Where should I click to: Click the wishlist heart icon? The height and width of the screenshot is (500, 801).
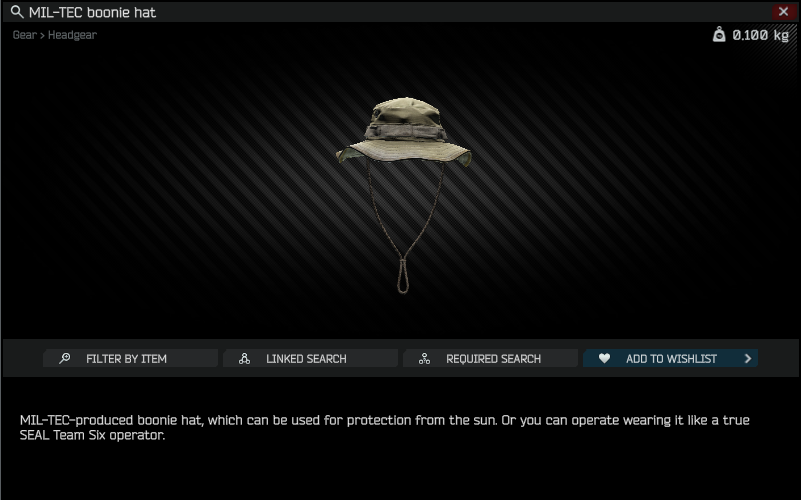[x=604, y=359]
